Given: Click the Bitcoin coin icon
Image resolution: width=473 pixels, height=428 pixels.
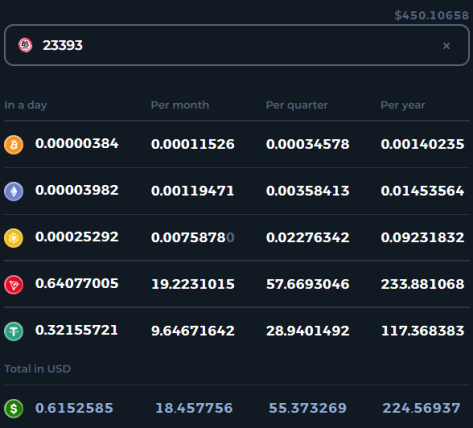Looking at the screenshot, I should [x=14, y=145].
